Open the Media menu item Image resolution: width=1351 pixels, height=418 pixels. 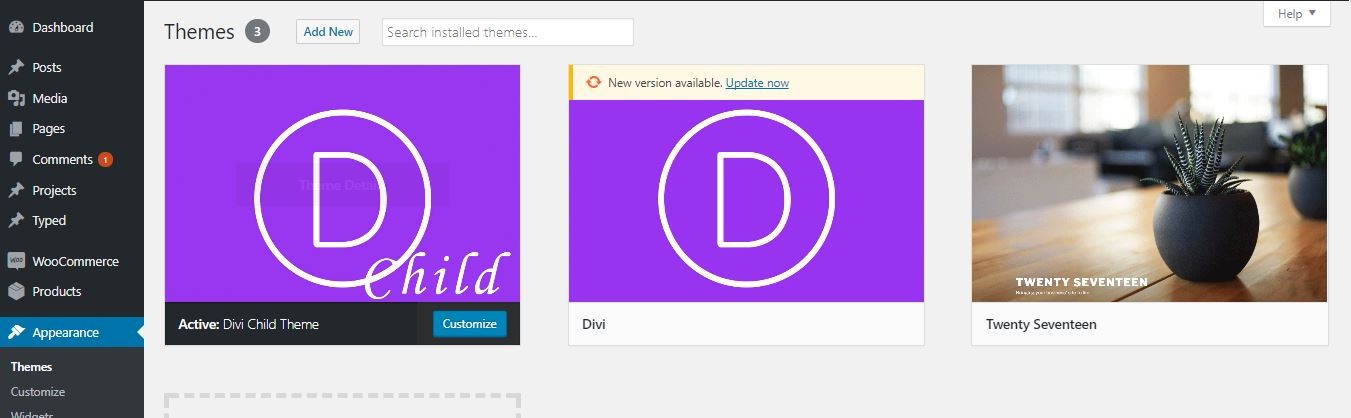click(72, 98)
